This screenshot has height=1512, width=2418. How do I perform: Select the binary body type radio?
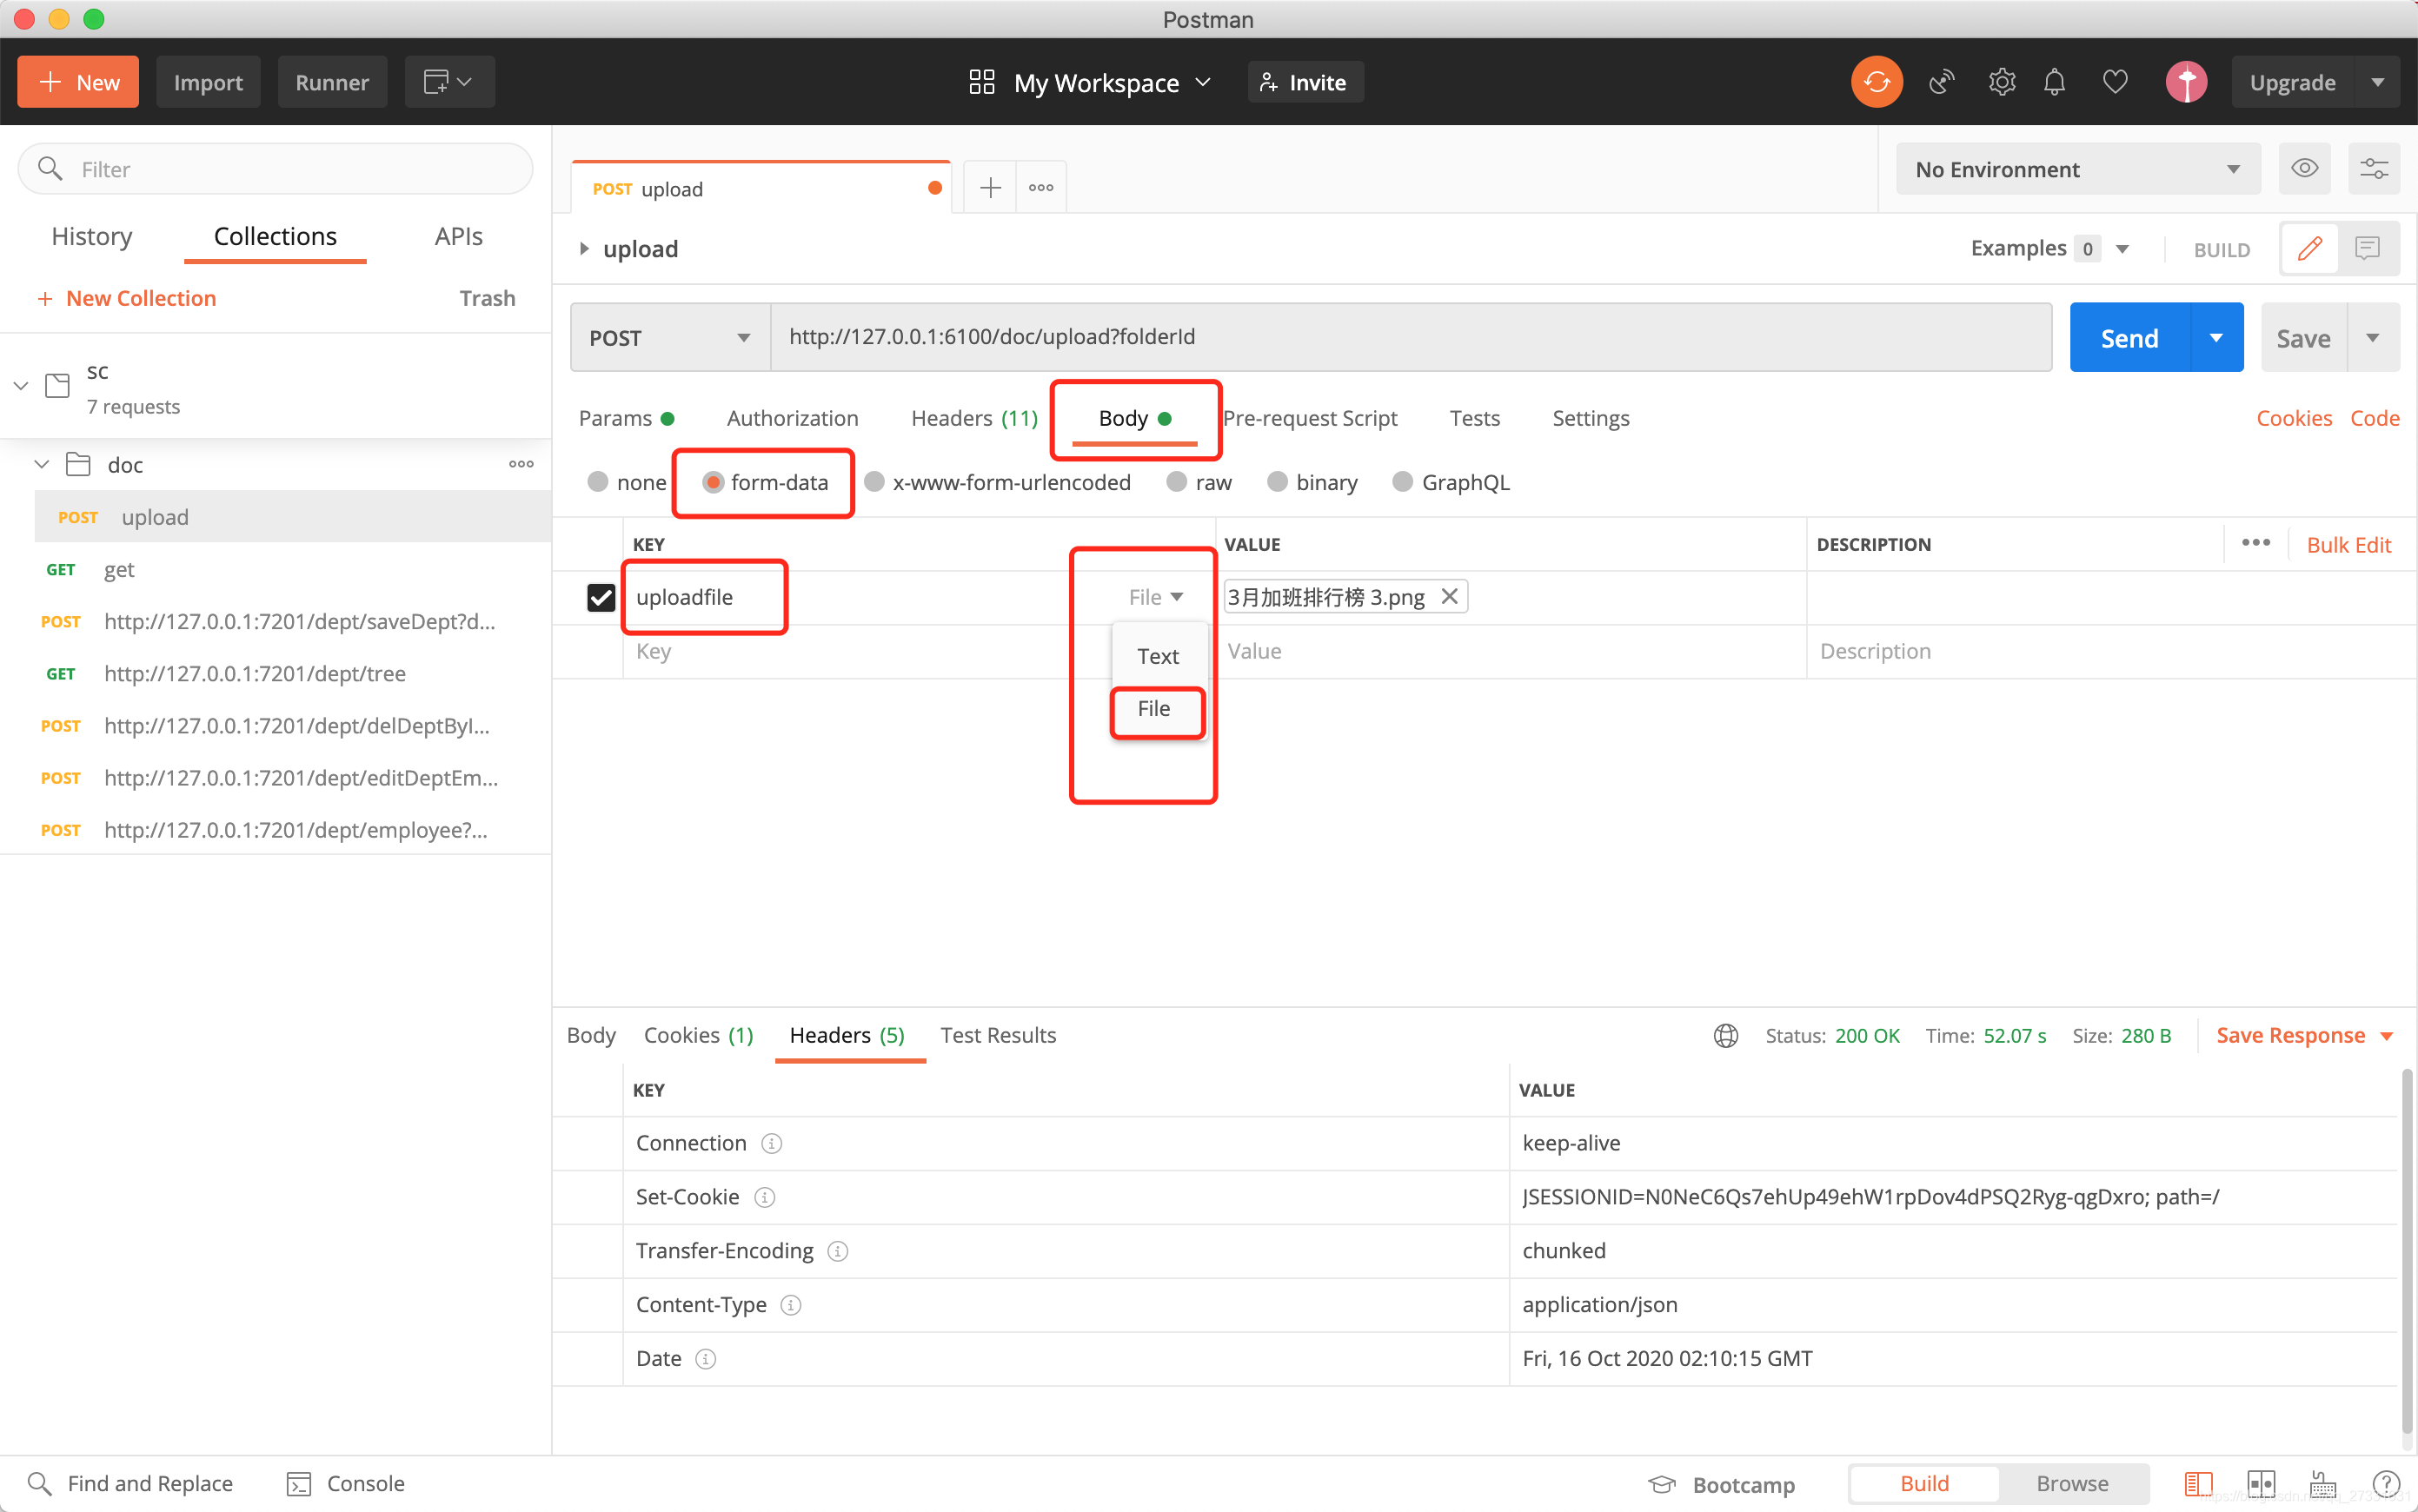click(x=1277, y=482)
